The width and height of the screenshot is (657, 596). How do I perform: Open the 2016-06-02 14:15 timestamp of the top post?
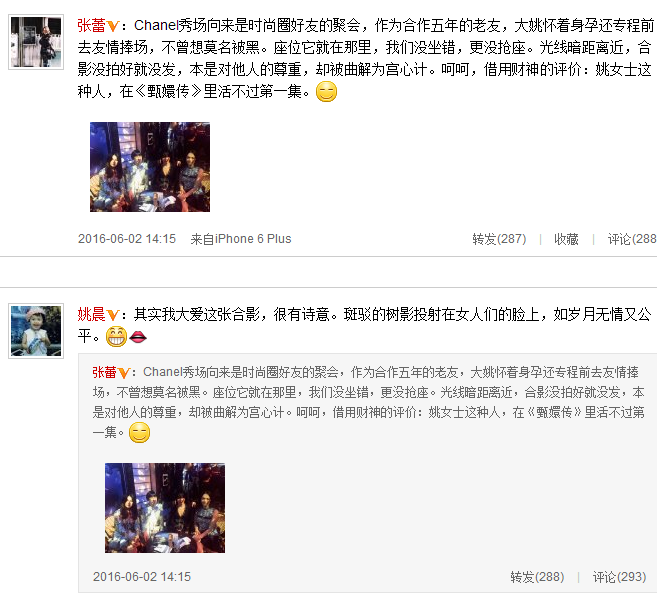point(127,239)
